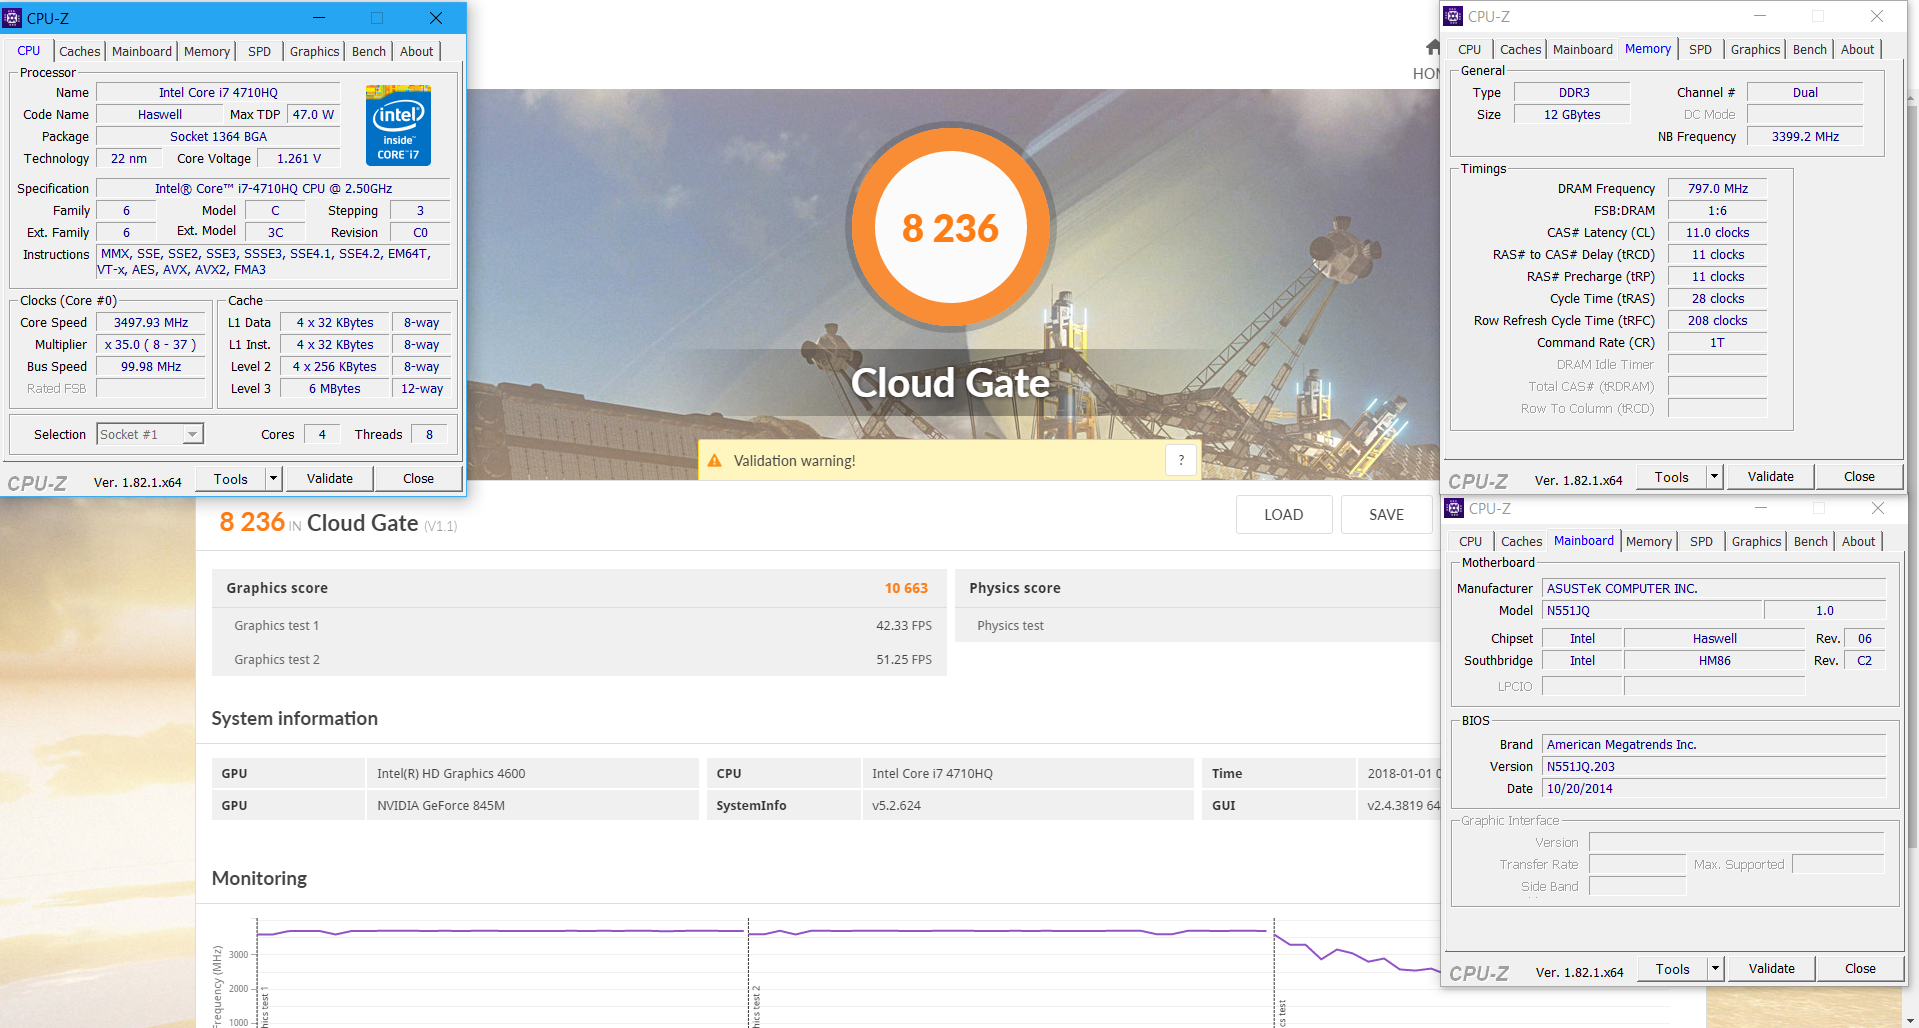Click the home icon in 3DMark header

pos(1432,48)
